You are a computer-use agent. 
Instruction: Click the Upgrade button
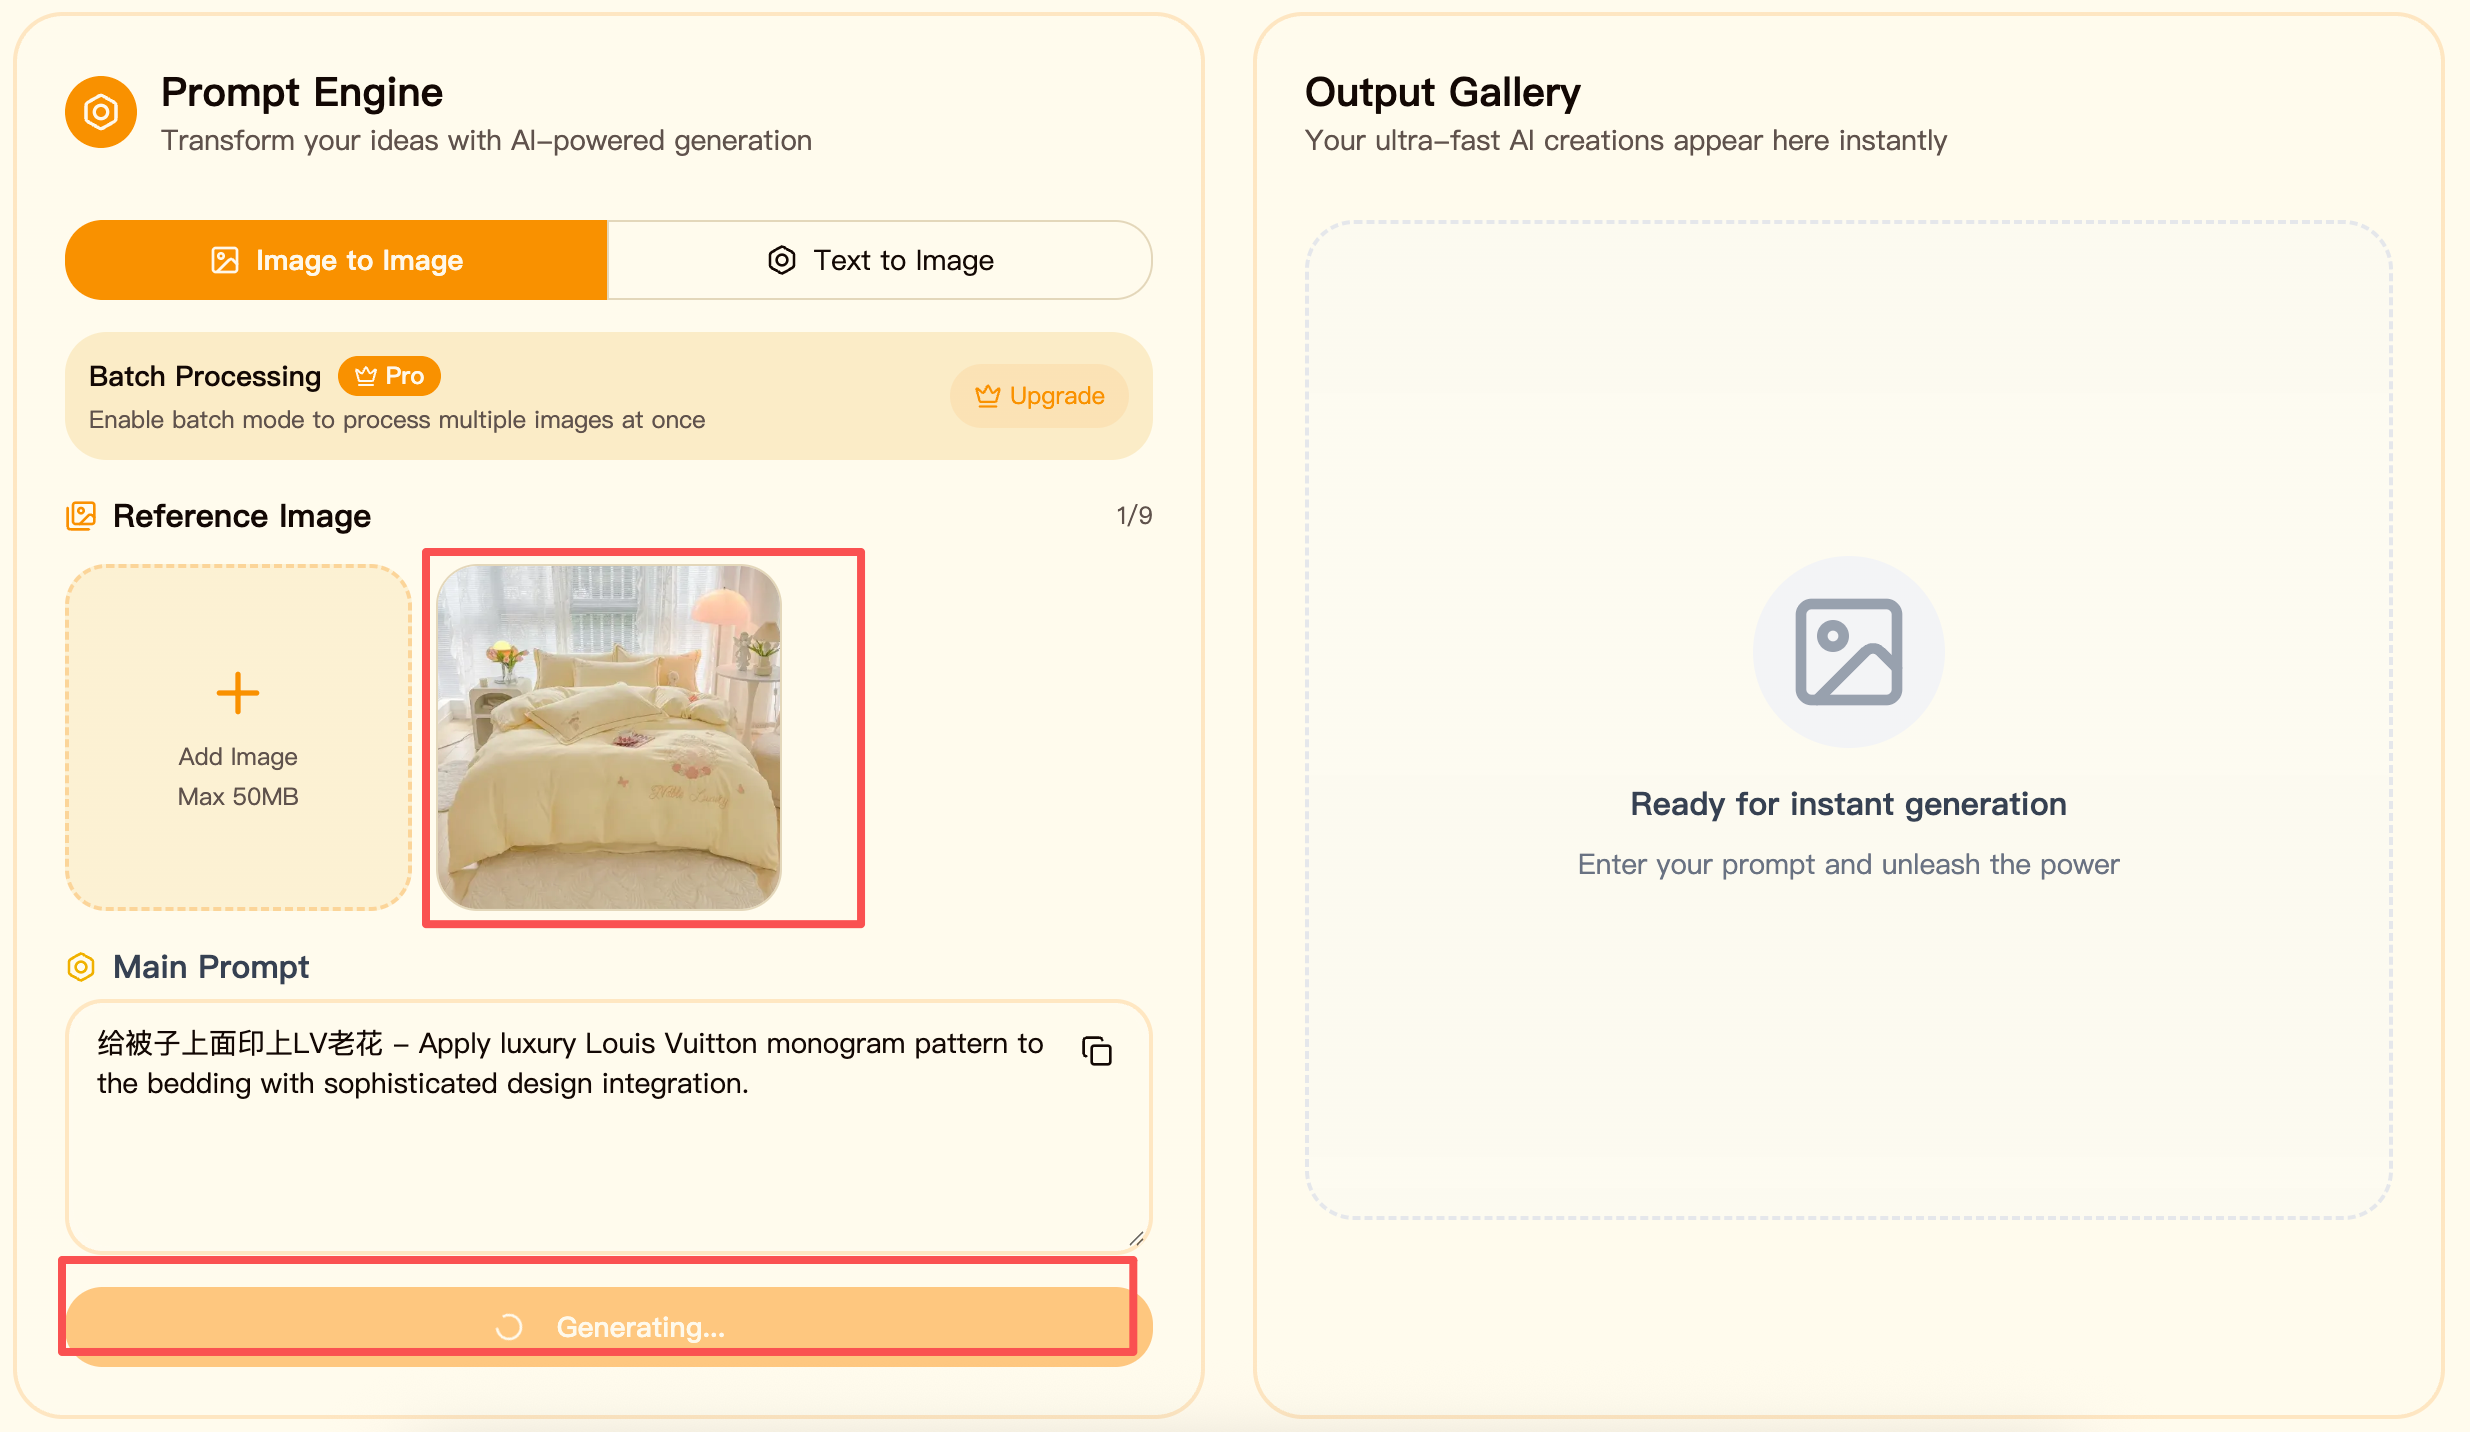(x=1039, y=396)
